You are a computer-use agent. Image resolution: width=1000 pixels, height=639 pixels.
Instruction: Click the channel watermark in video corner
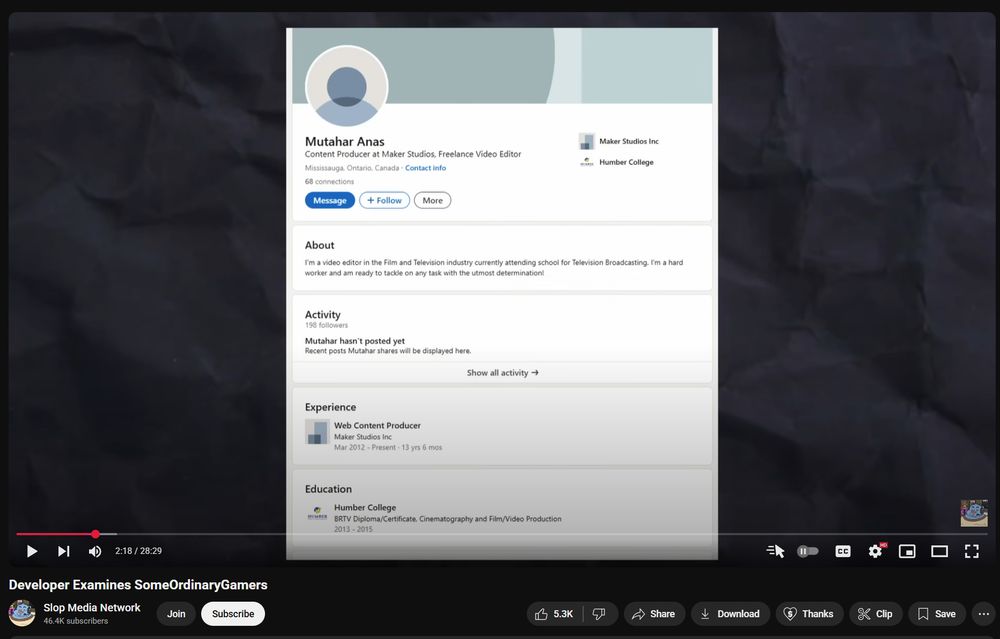click(974, 513)
